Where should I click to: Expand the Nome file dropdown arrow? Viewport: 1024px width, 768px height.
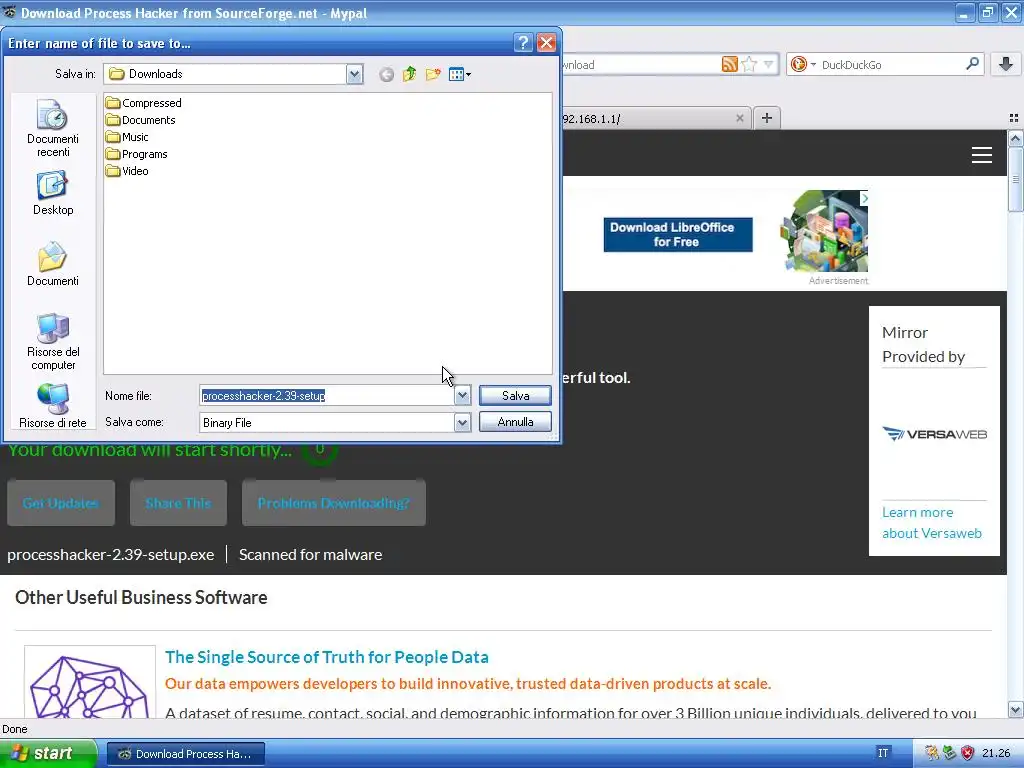click(462, 396)
